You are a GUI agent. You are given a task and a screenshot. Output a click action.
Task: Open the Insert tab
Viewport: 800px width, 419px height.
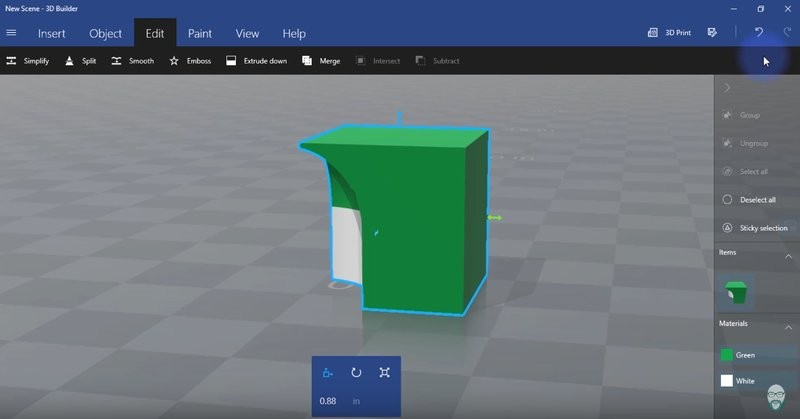(x=52, y=33)
